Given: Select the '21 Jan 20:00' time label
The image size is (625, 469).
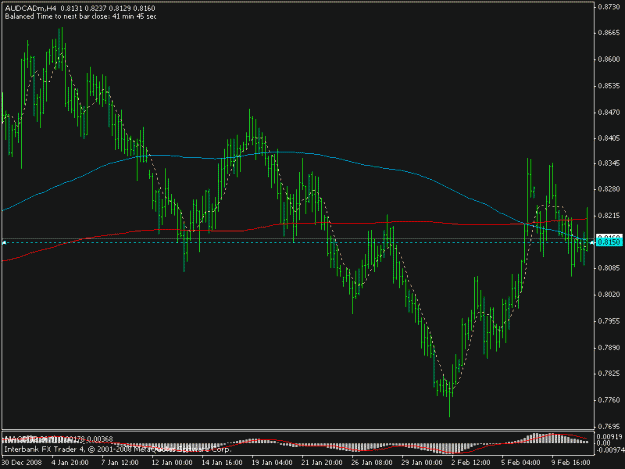Looking at the screenshot, I should pos(322,463).
